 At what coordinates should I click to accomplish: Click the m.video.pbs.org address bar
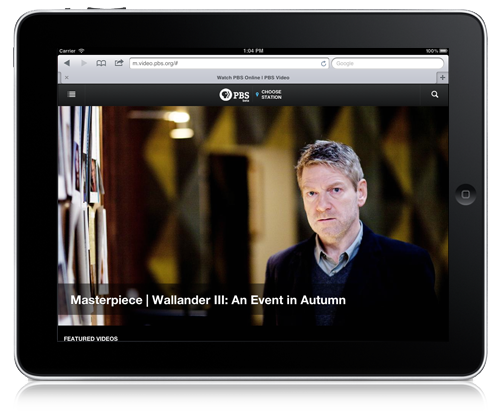[x=229, y=63]
